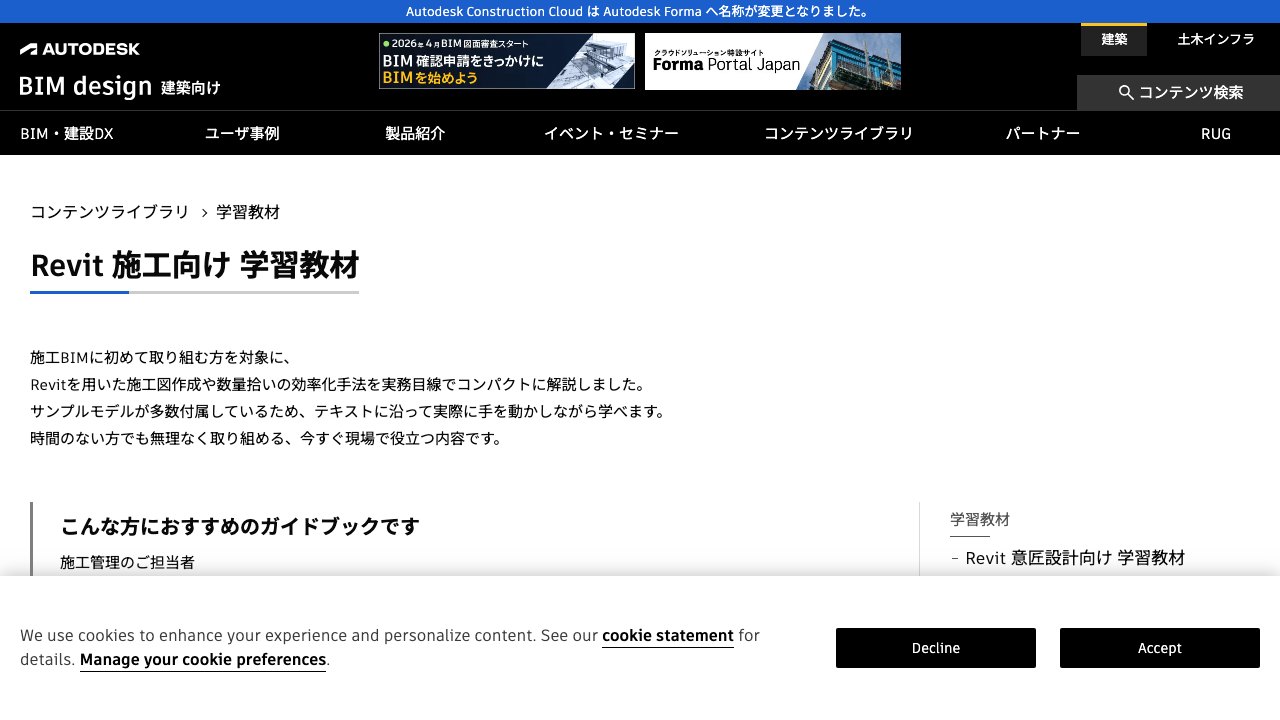Click the line starting Revitを用いた施工図作成

click(x=338, y=385)
